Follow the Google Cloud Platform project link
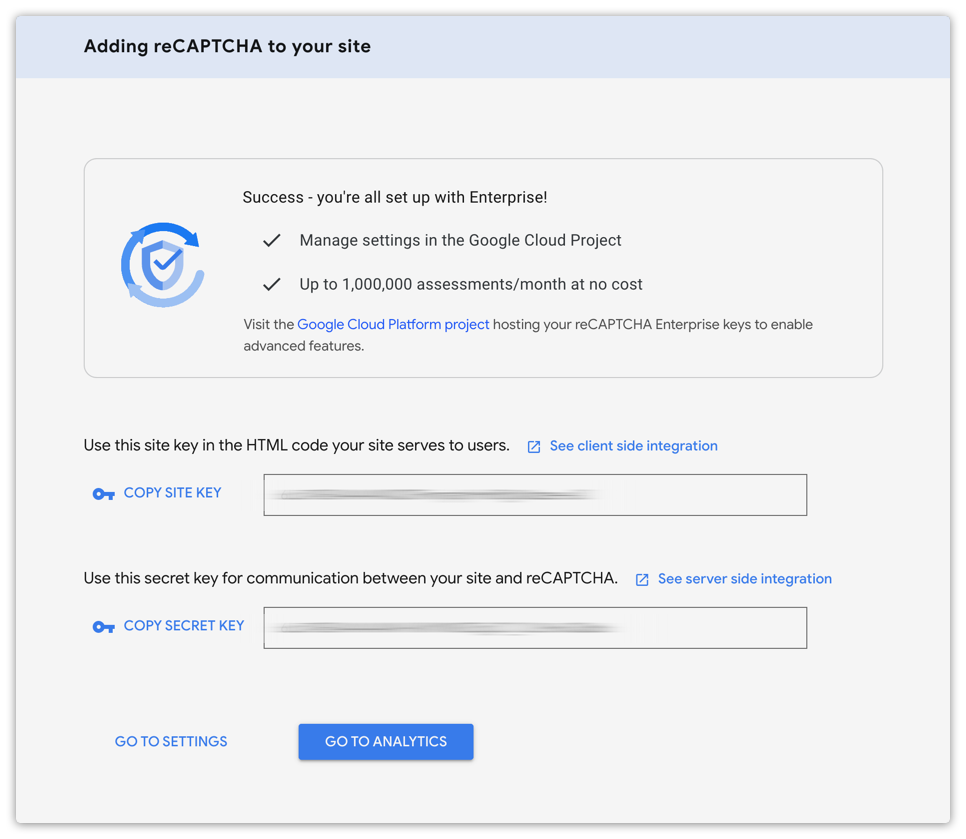 [393, 325]
